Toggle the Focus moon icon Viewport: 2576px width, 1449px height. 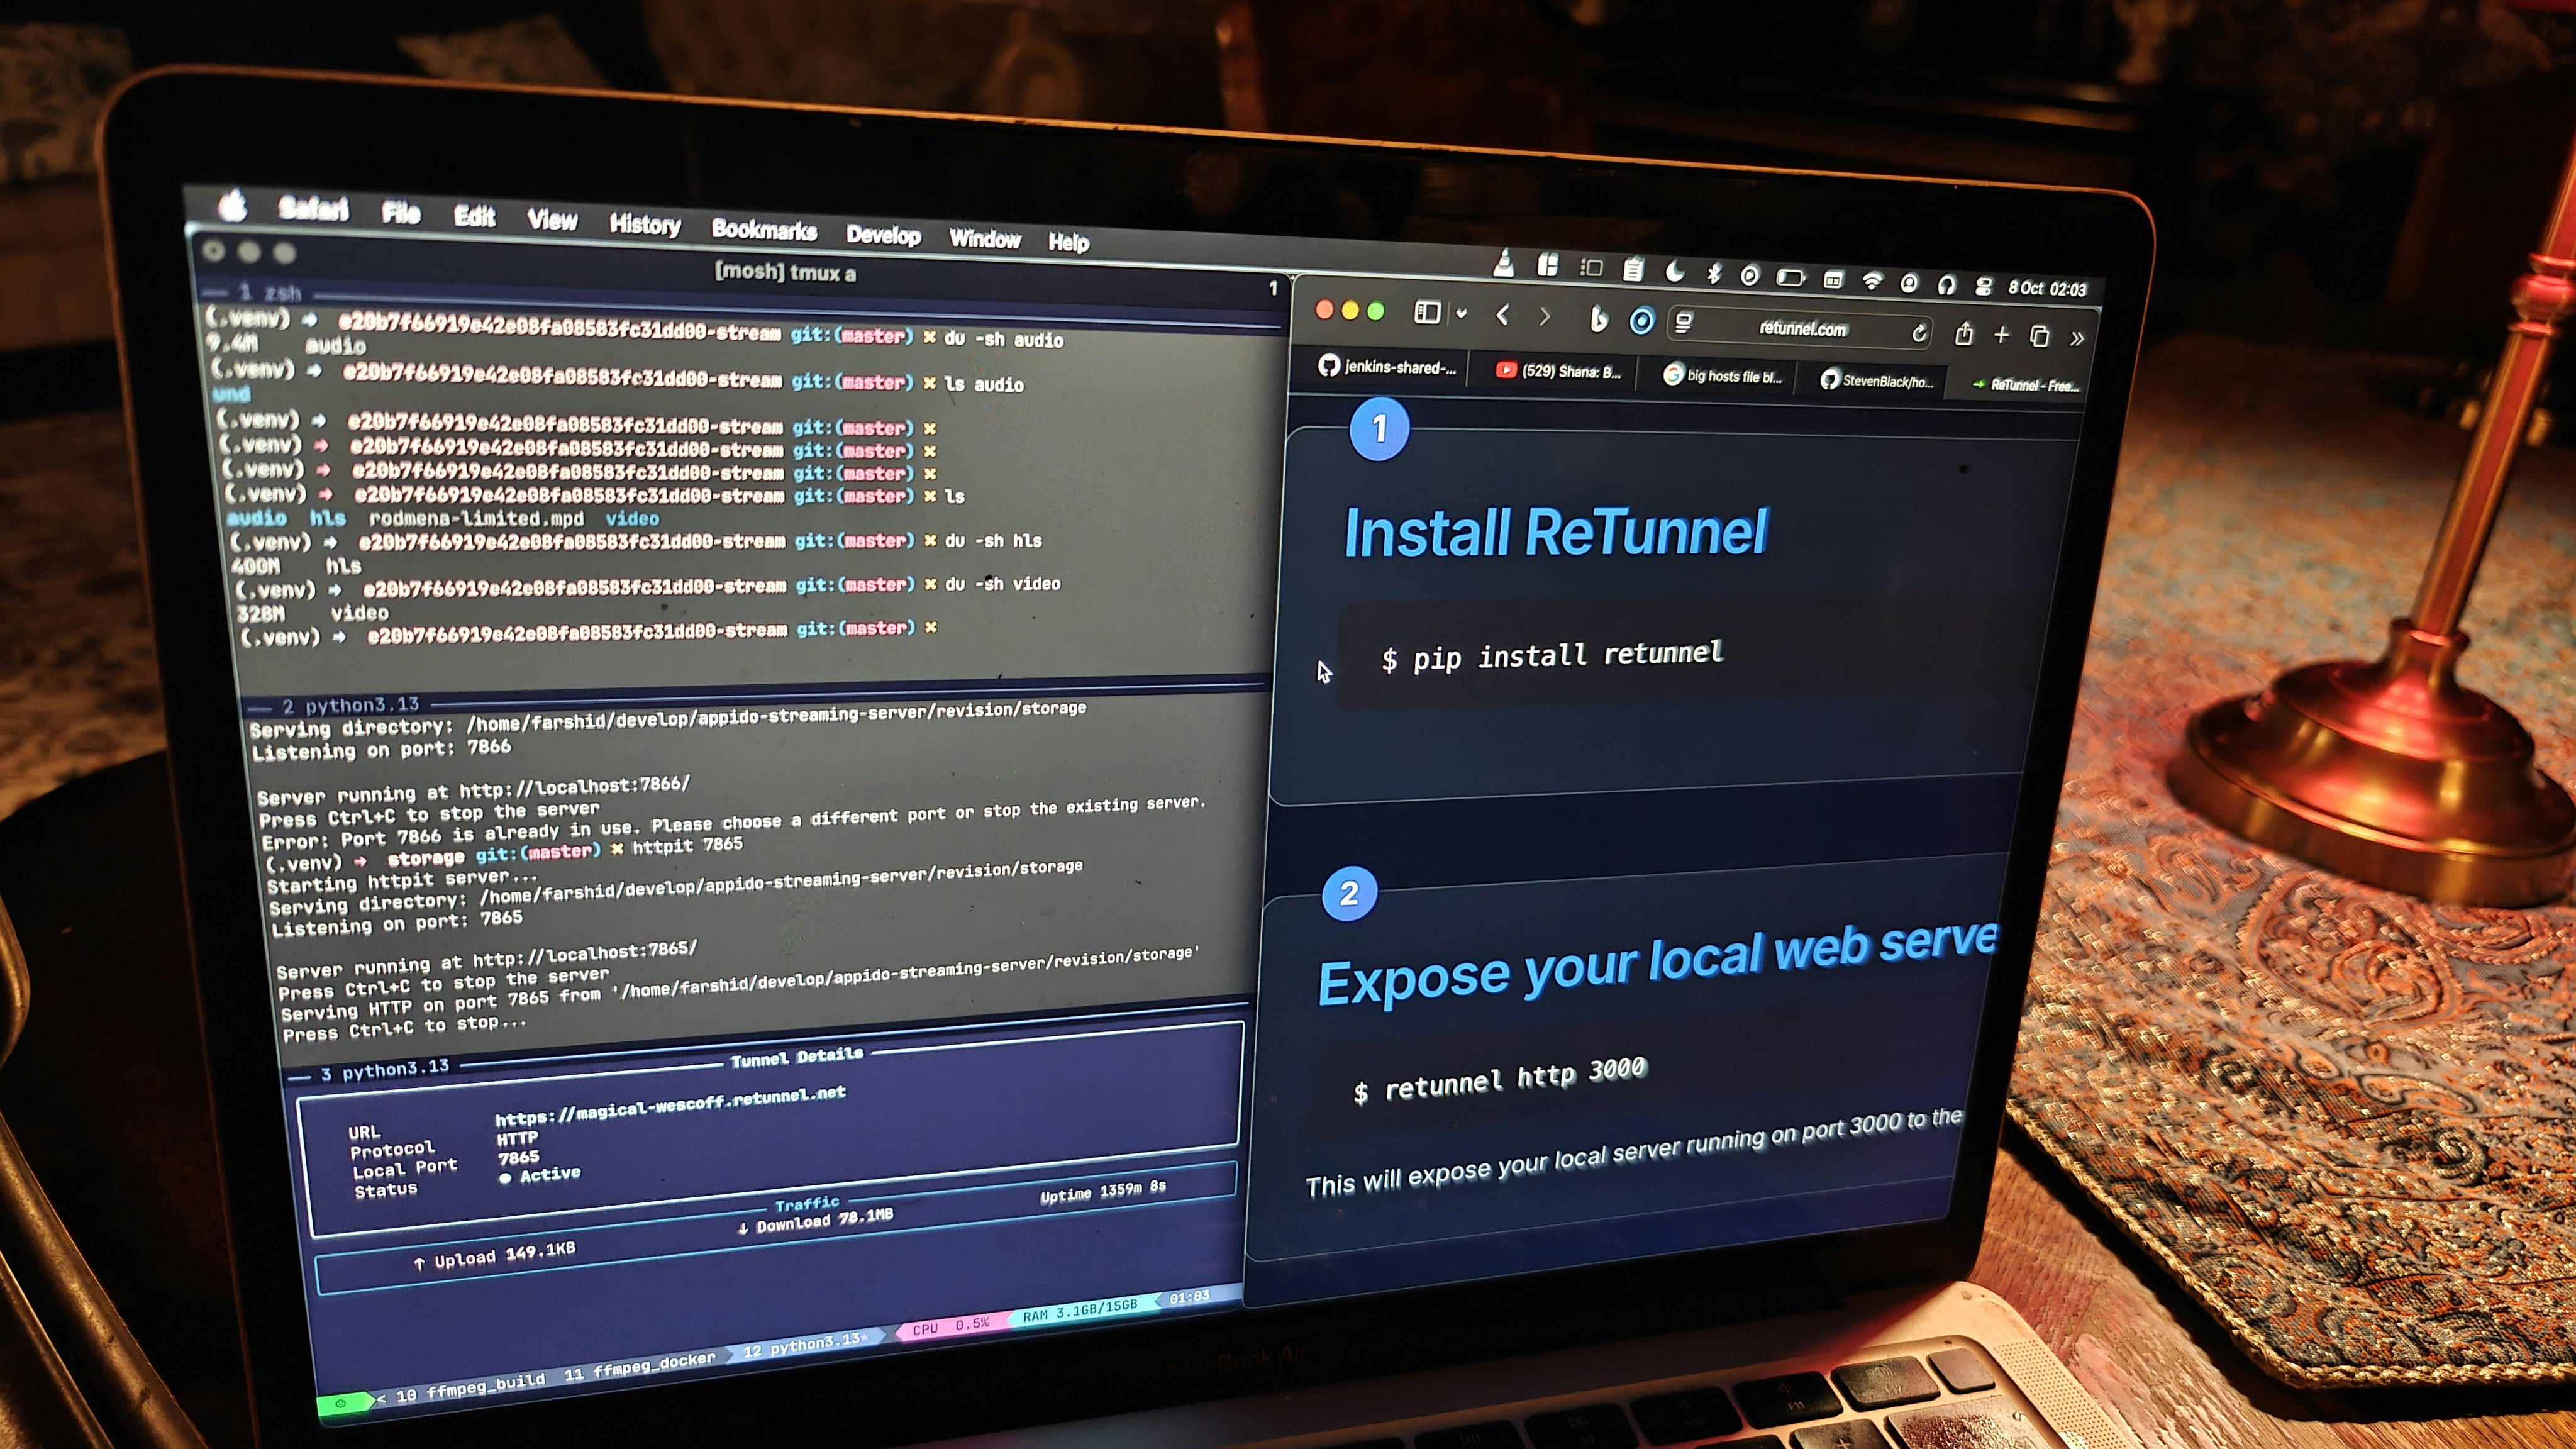tap(1675, 272)
